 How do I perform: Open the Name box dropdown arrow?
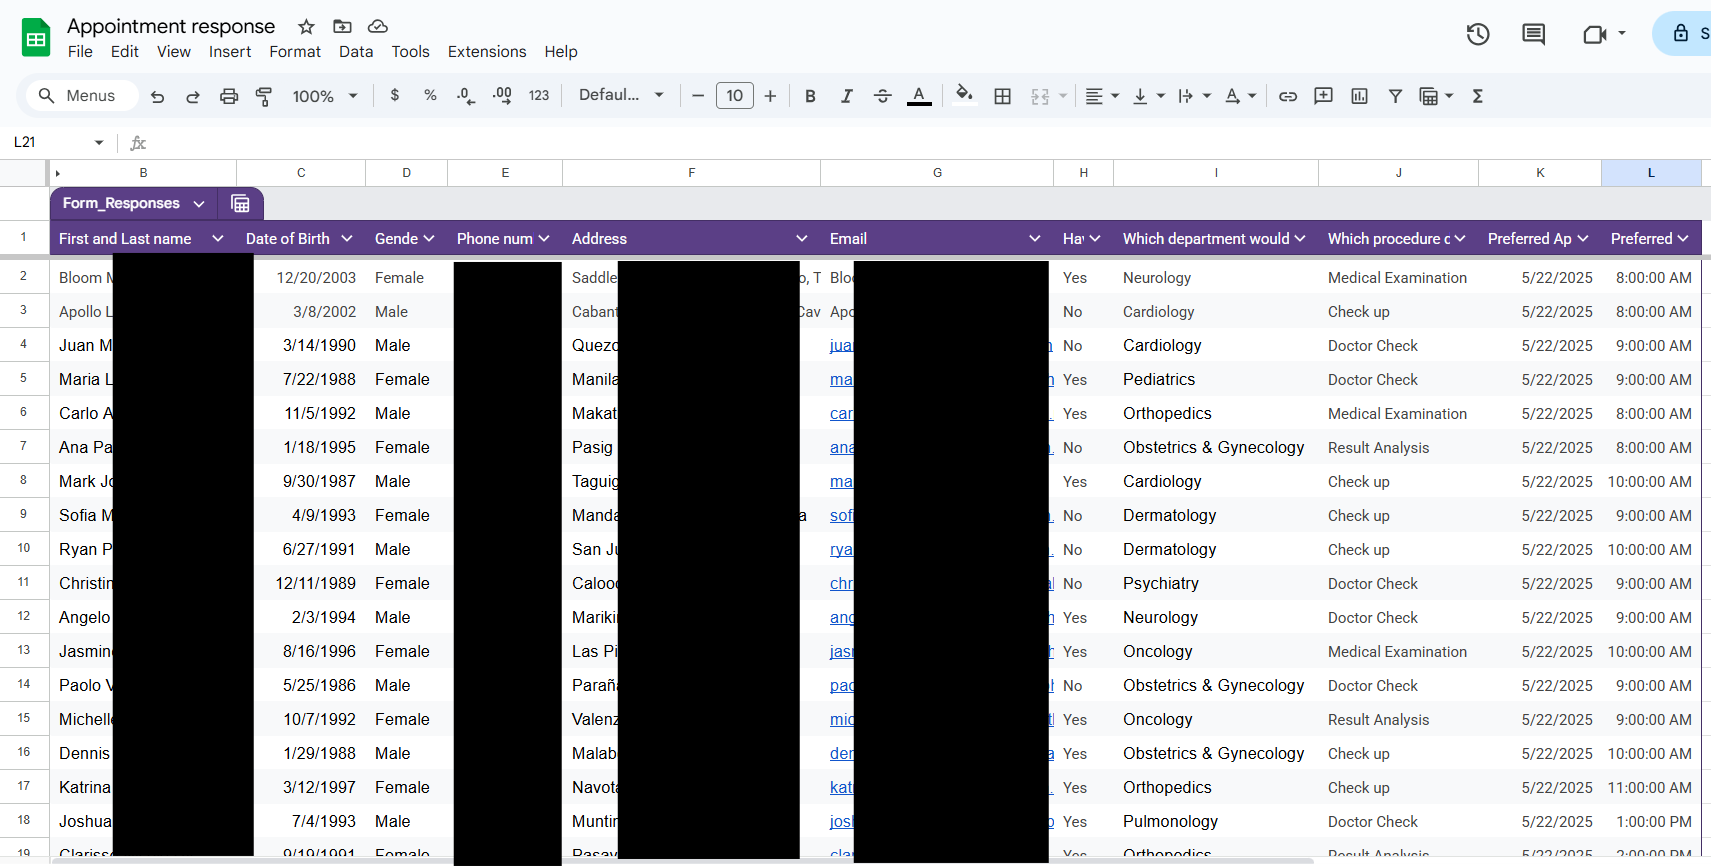click(x=99, y=143)
